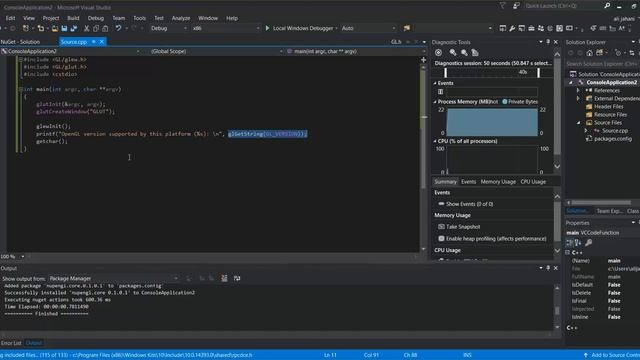Open the Debug menu
This screenshot has height=360, width=640.
tap(96, 18)
